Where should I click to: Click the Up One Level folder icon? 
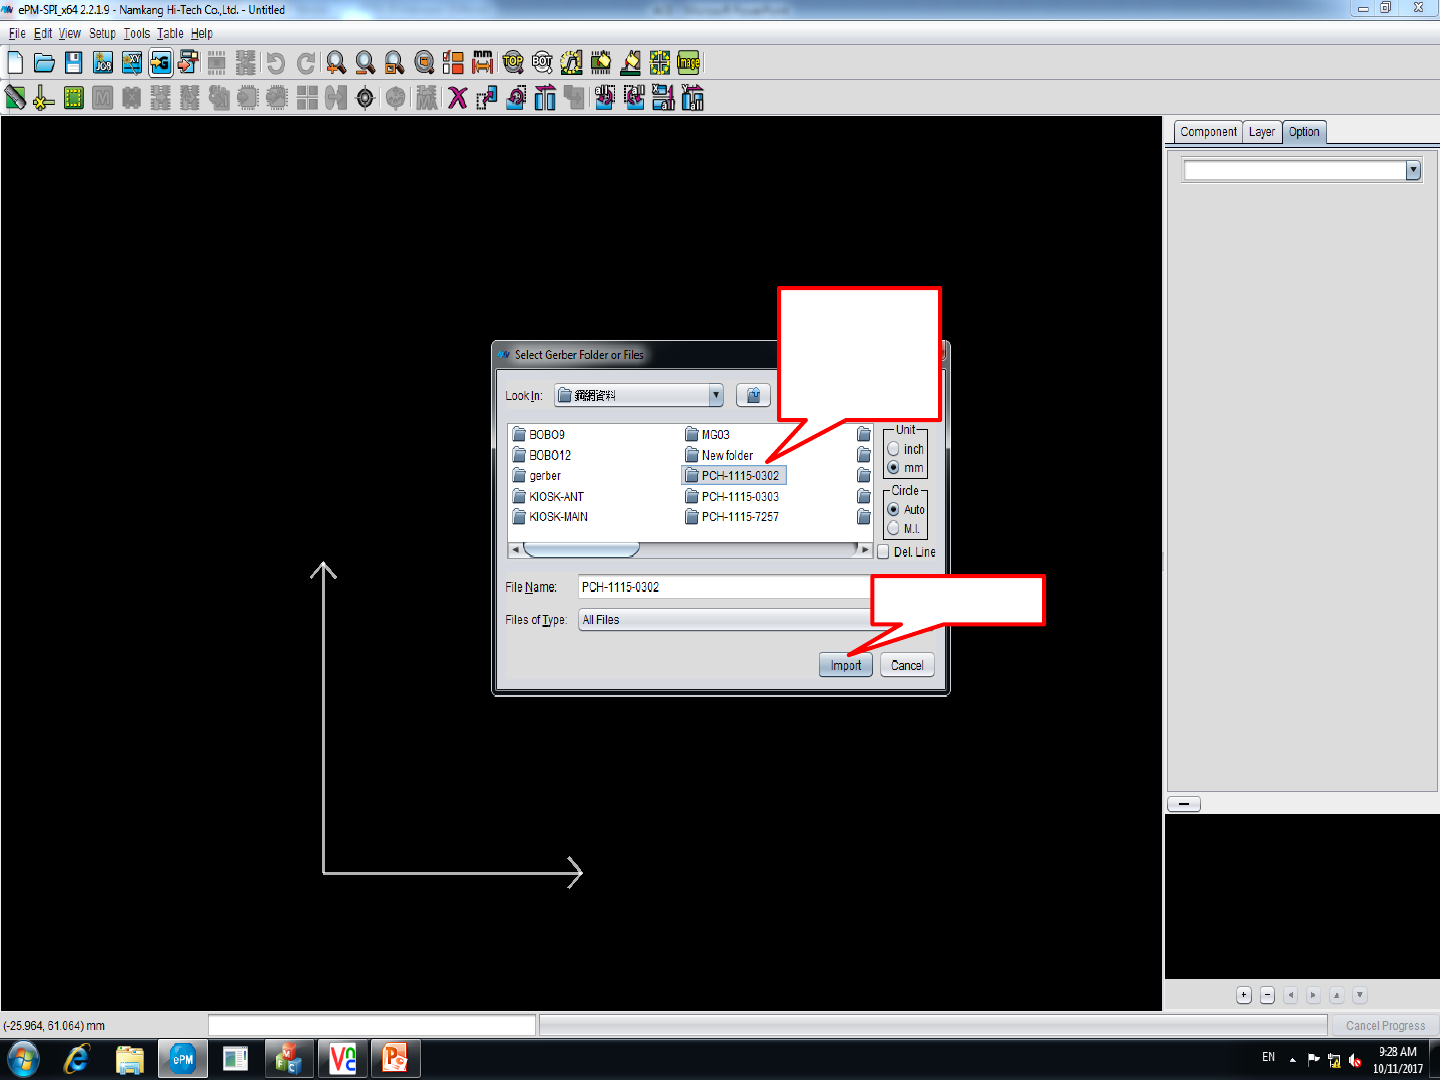753,395
